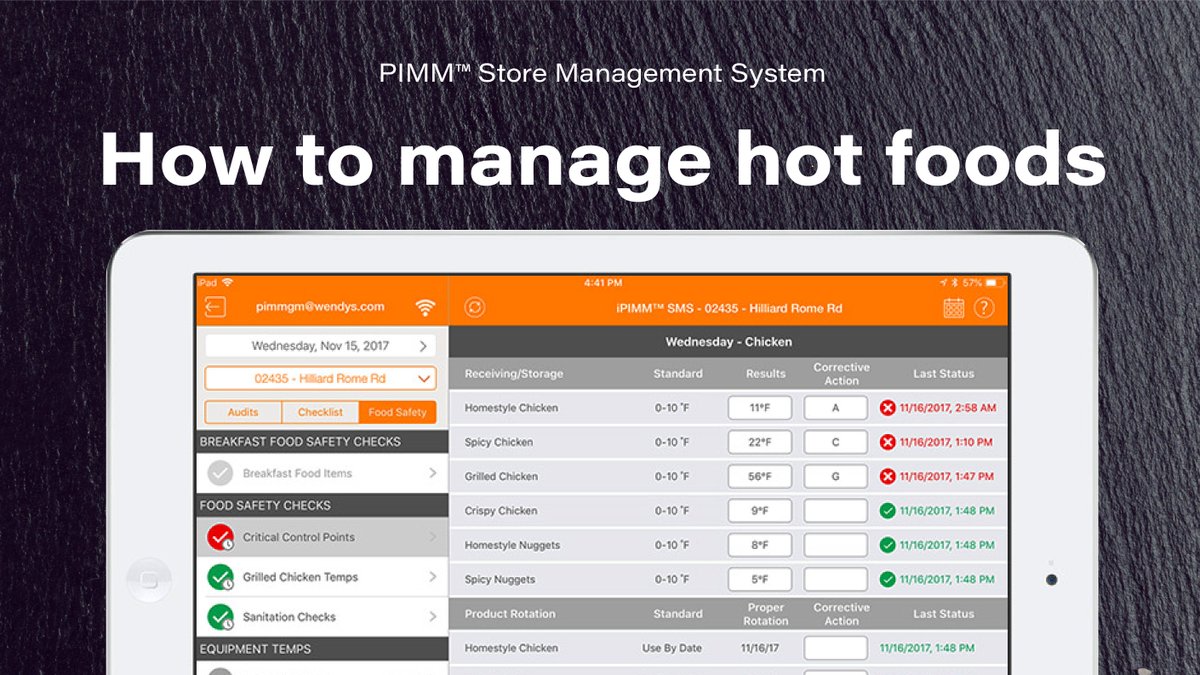The height and width of the screenshot is (675, 1200).
Task: Tap red X status for Homestyle Chicken
Action: 887,408
